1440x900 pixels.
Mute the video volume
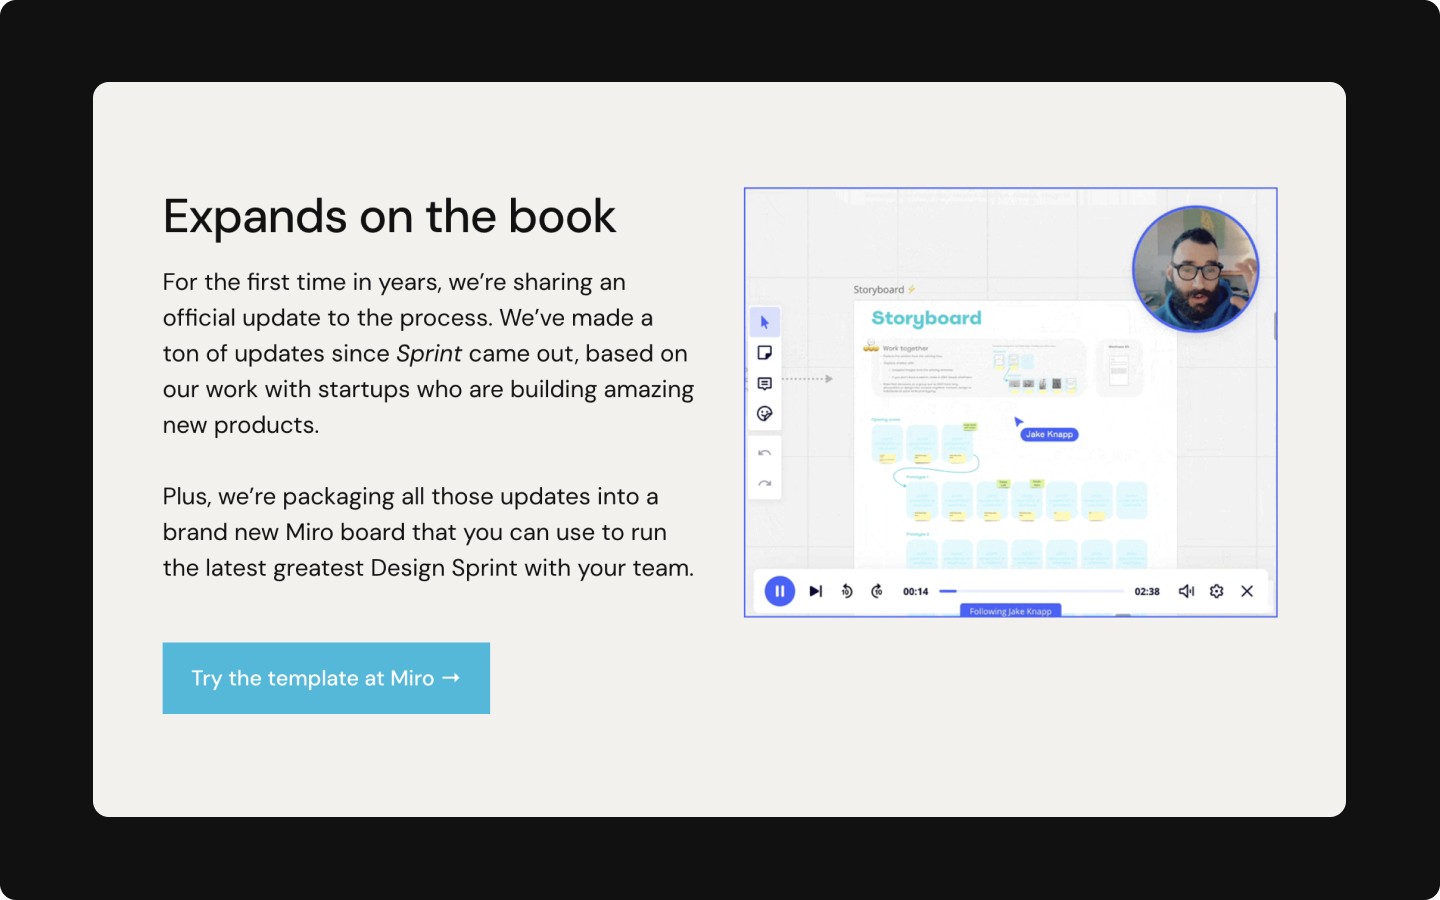1186,591
